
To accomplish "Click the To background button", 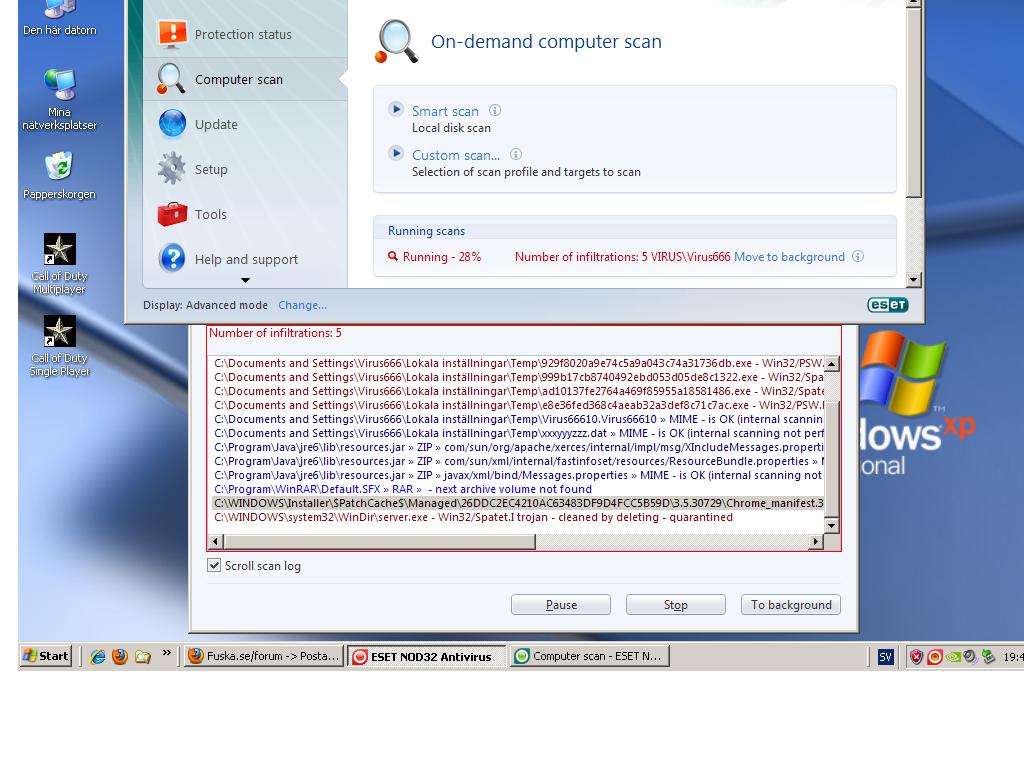I will click(x=791, y=605).
